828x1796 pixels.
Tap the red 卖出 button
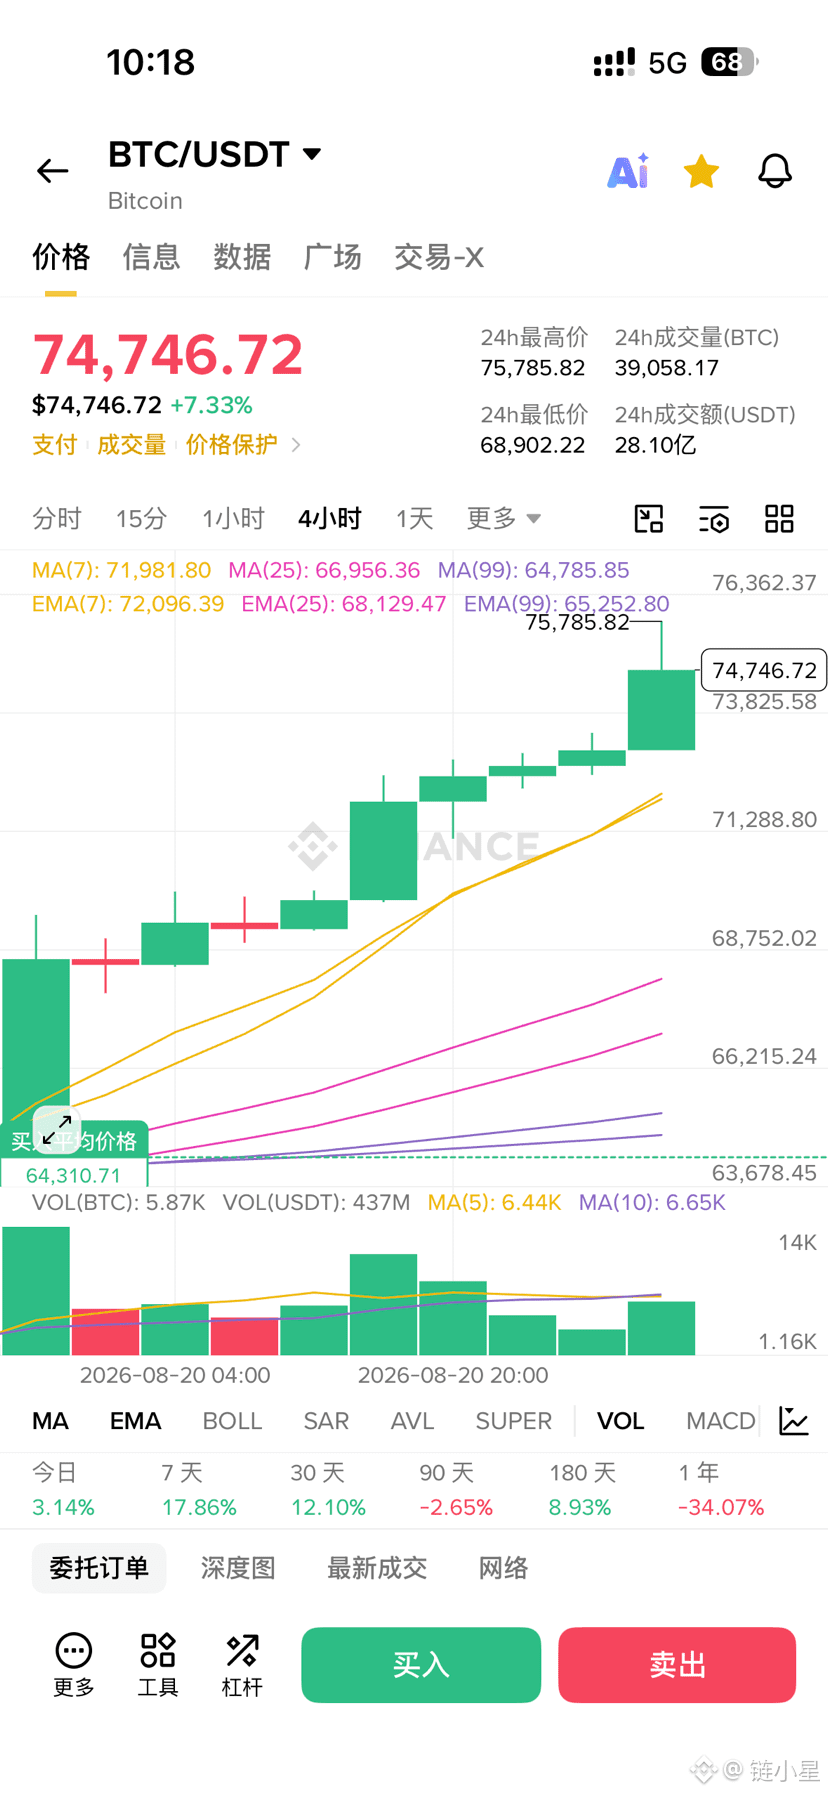(x=677, y=1665)
